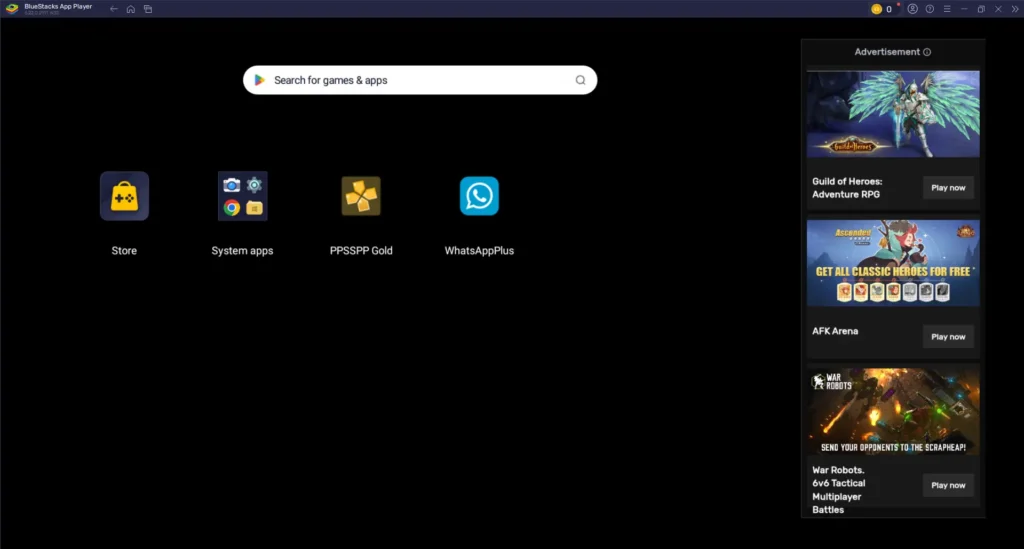This screenshot has height=549, width=1024.
Task: Restore the BlueStacks window size
Action: [981, 9]
